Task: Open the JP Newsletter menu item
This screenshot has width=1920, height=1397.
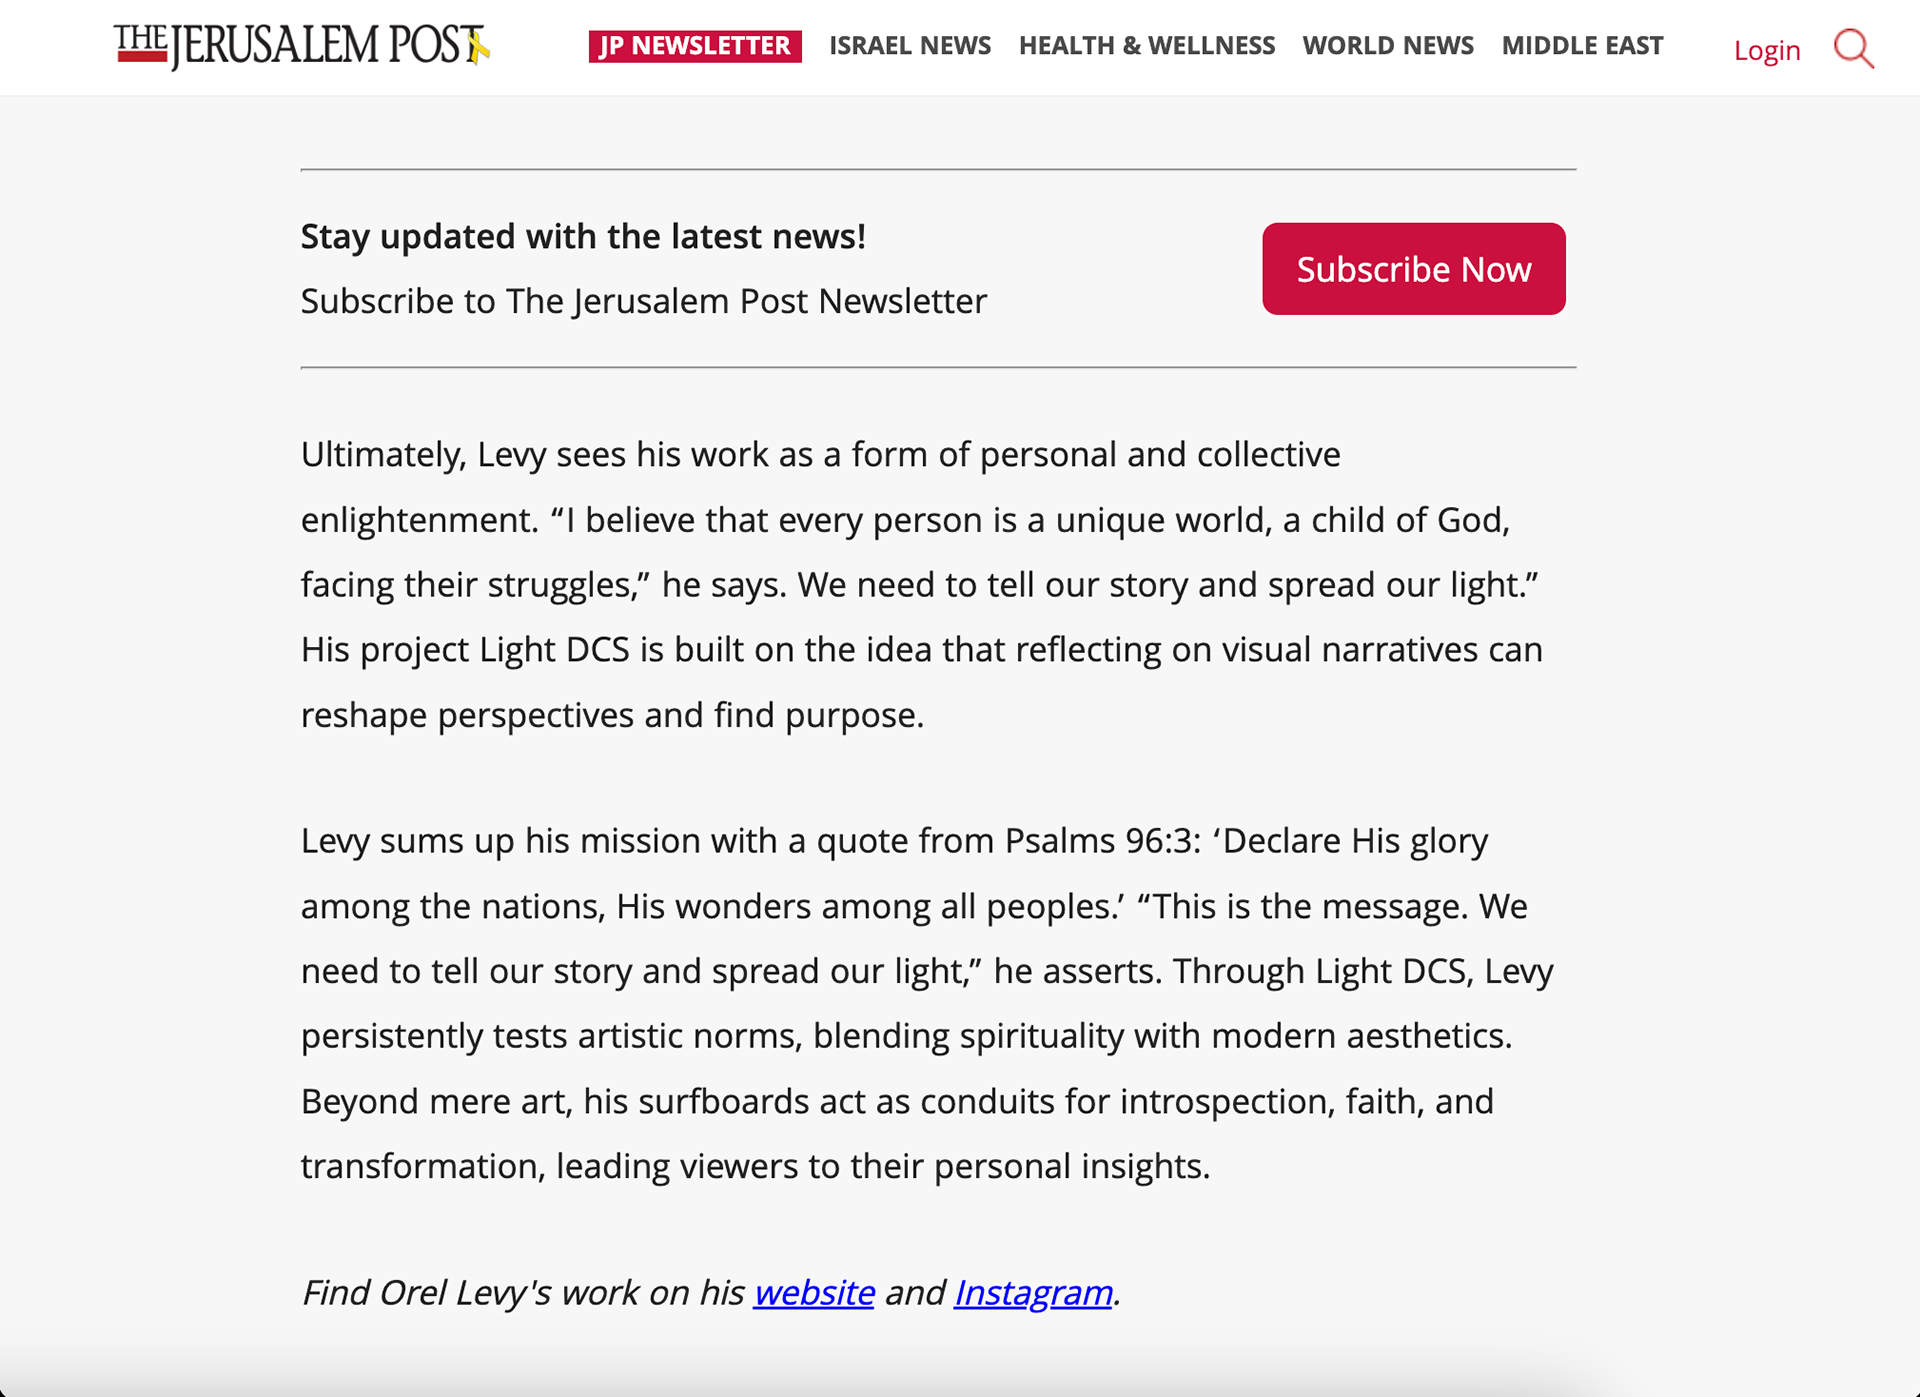Action: pyautogui.click(x=695, y=46)
